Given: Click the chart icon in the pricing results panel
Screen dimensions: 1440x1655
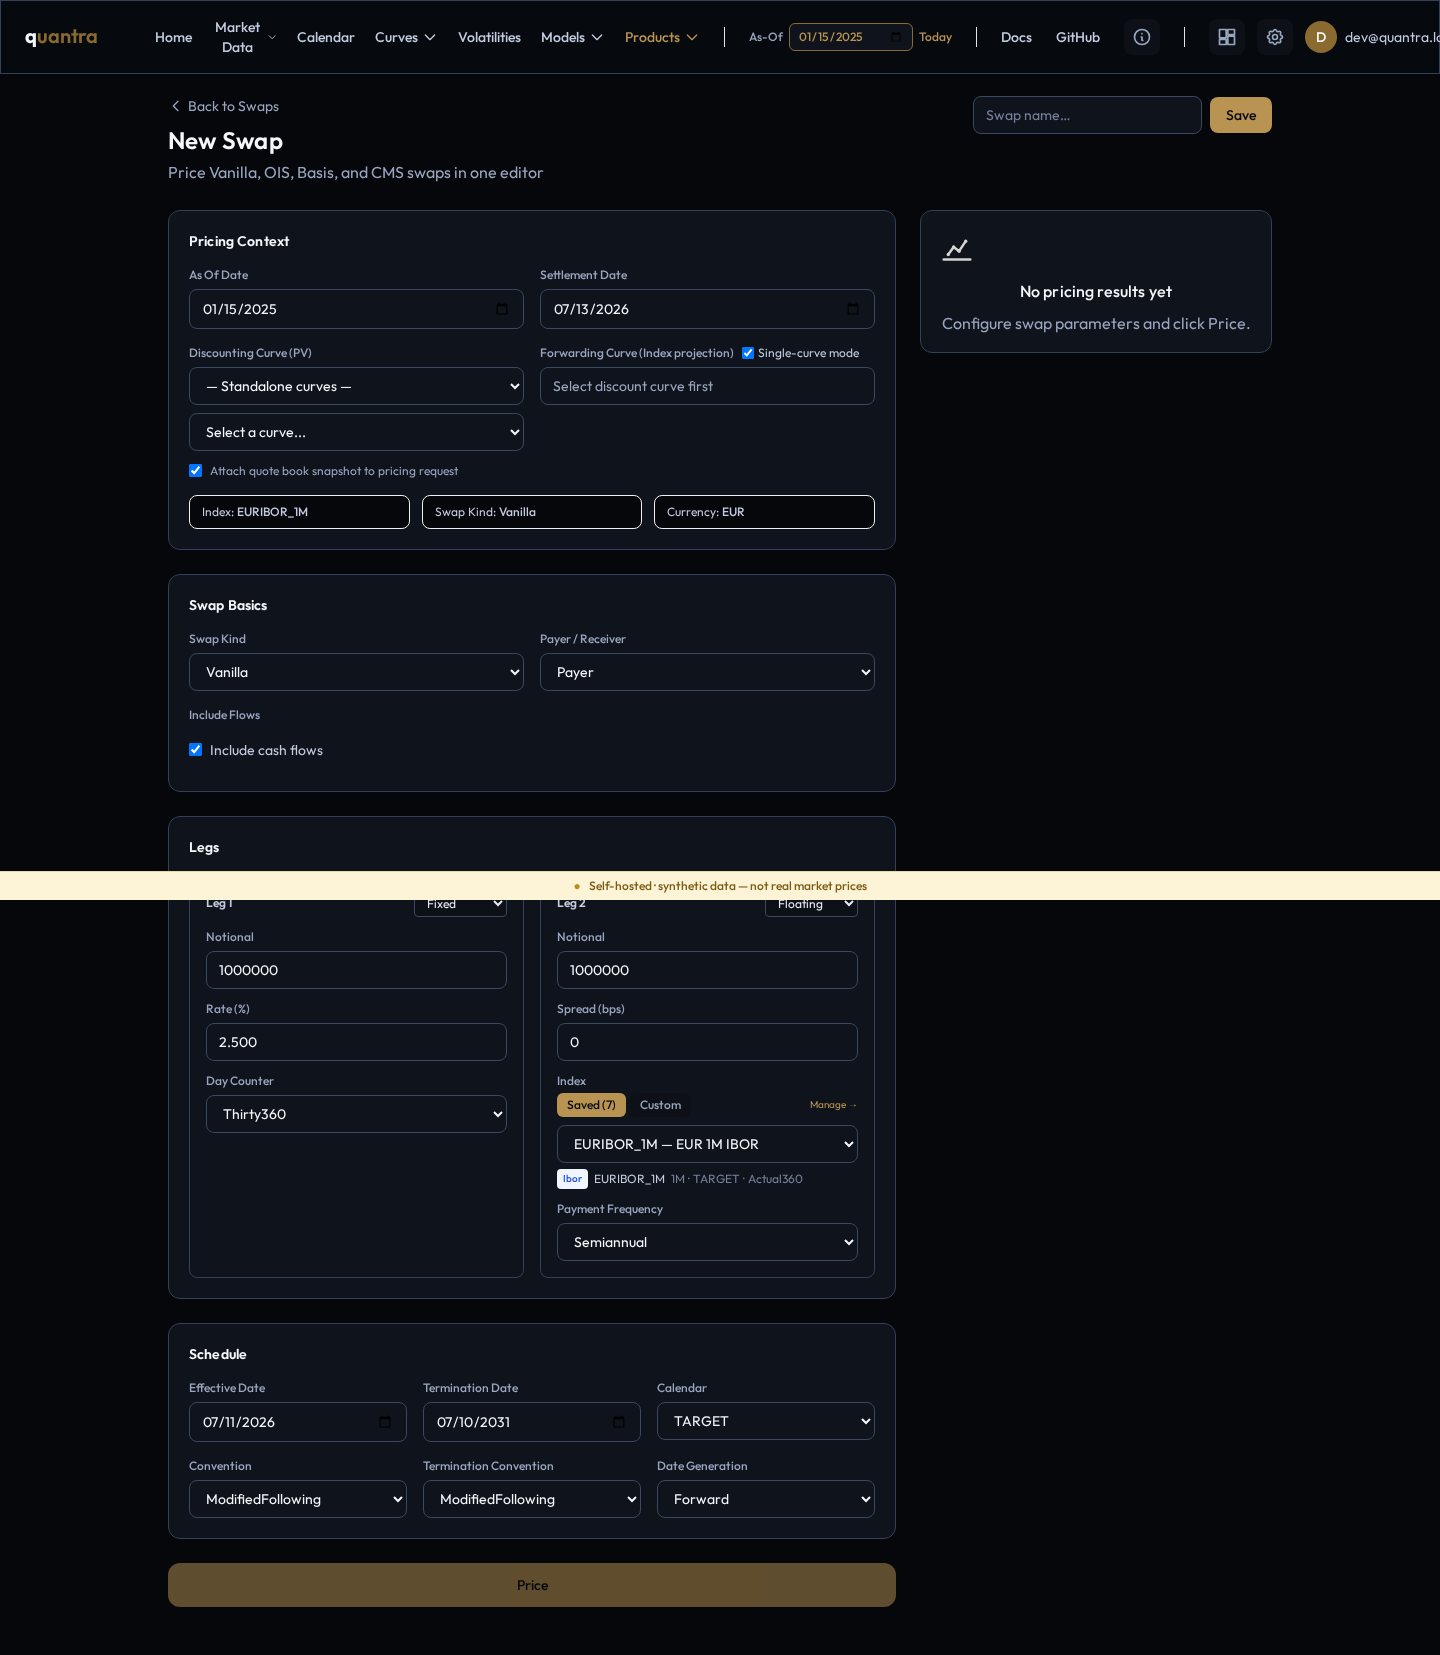Looking at the screenshot, I should coord(957,249).
